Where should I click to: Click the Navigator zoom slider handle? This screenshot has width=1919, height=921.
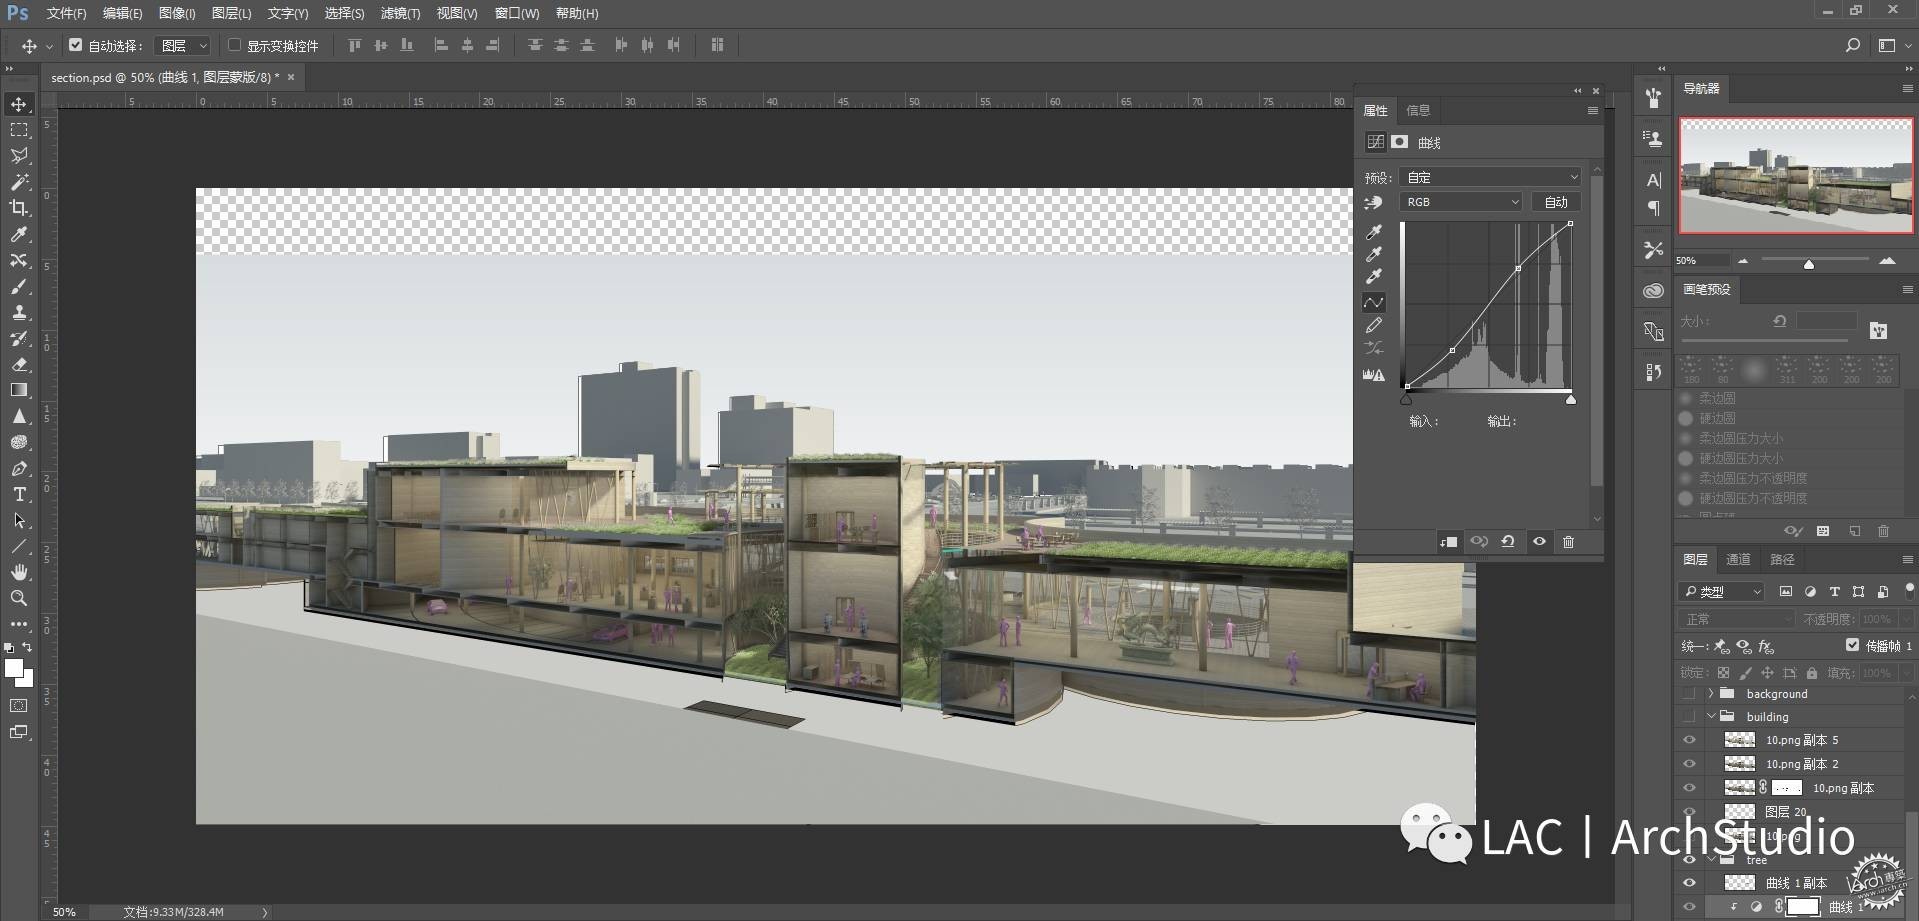(1808, 264)
